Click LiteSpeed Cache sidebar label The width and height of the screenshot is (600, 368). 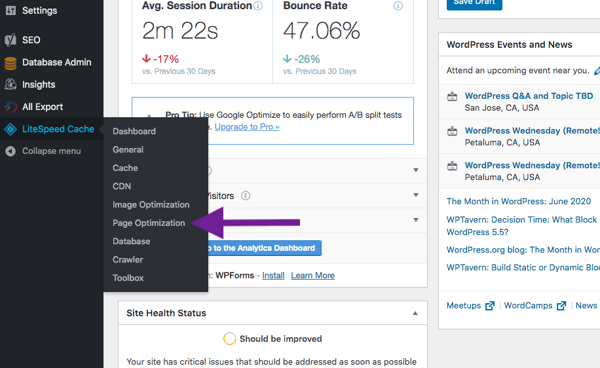(58, 129)
